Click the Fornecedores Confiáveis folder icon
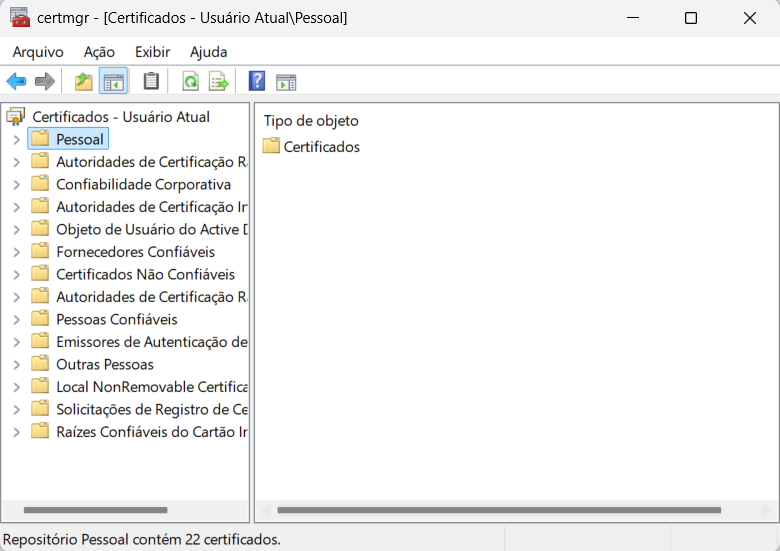 coord(40,251)
